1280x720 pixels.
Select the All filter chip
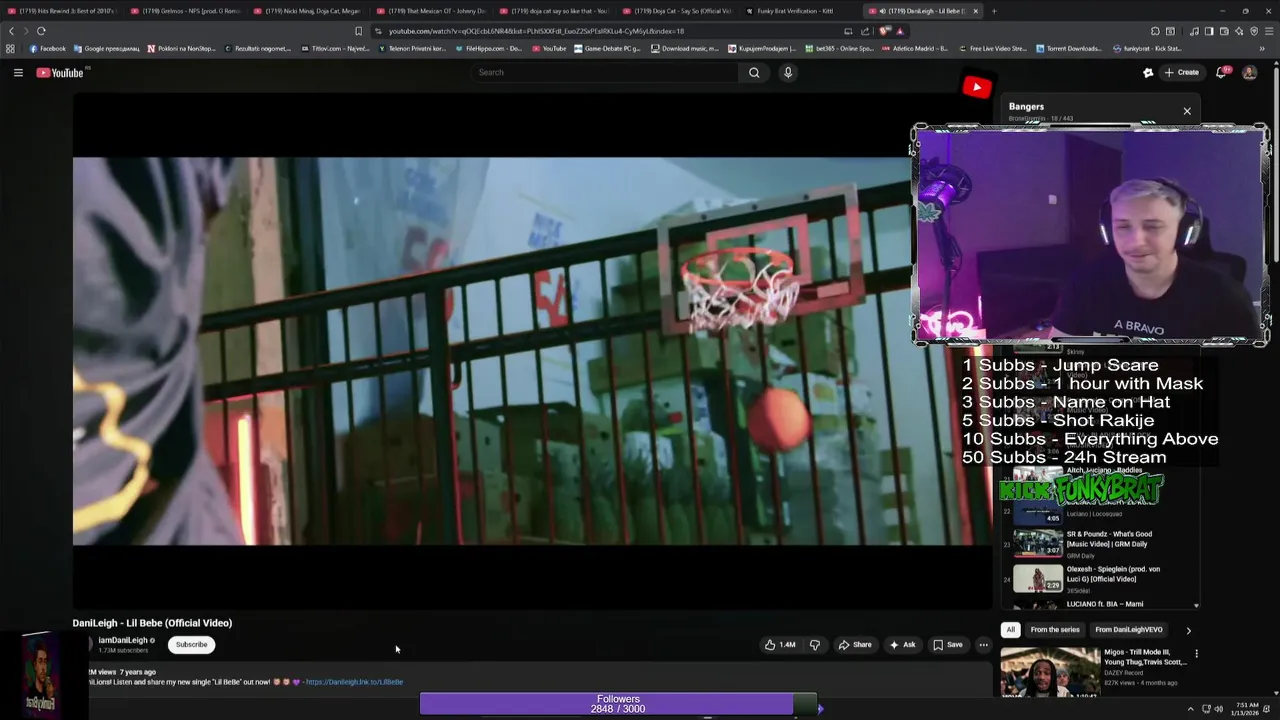coord(1010,630)
